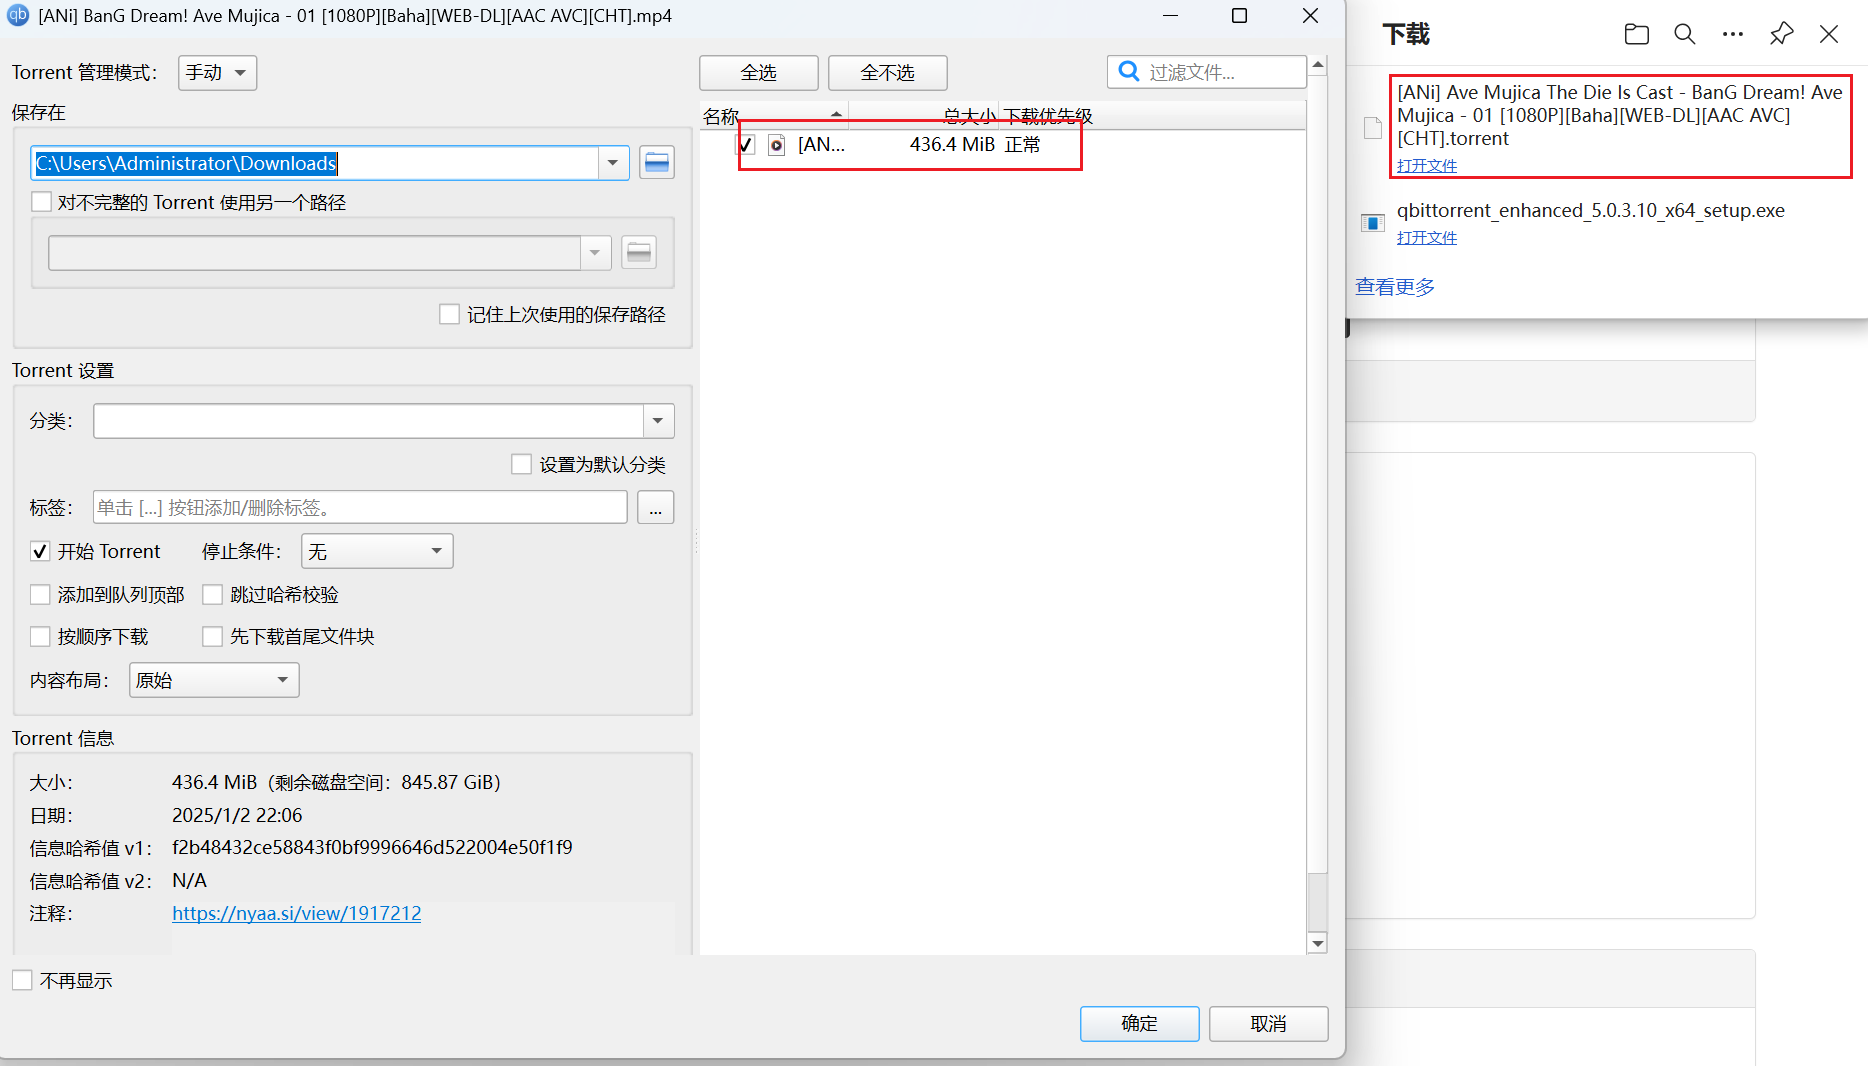This screenshot has height=1066, width=1868.
Task: Click the video file icon in file list
Action: (x=777, y=145)
